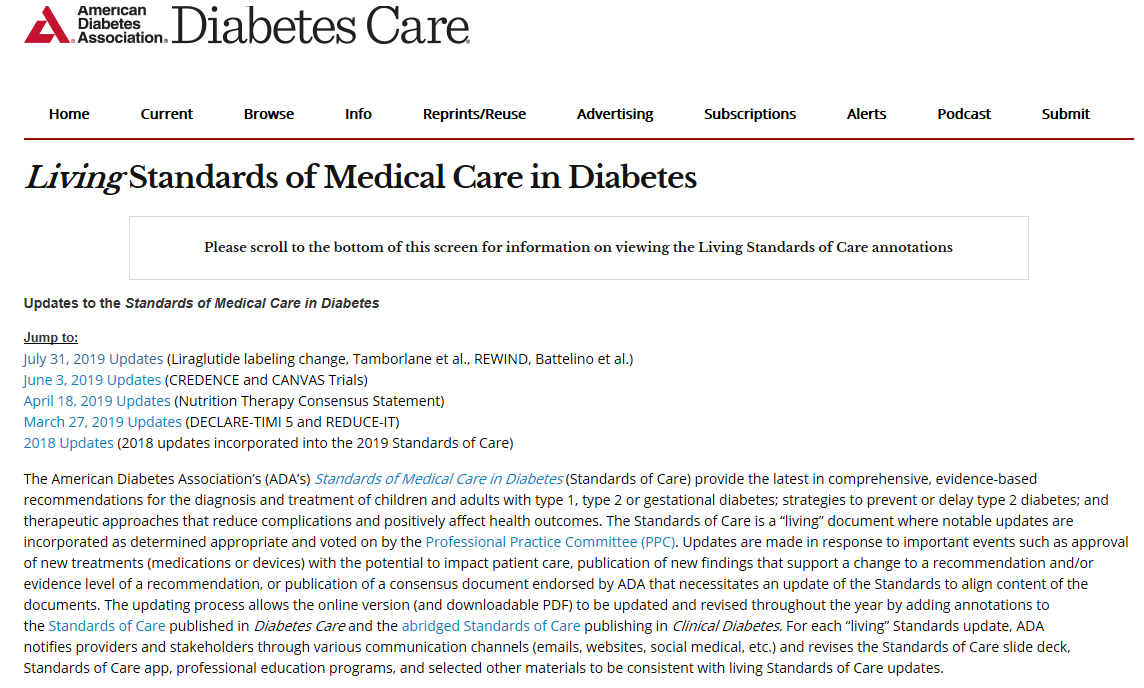Open Professional Practice Committee (PPC) link
The height and width of the screenshot is (688, 1144).
pos(551,542)
